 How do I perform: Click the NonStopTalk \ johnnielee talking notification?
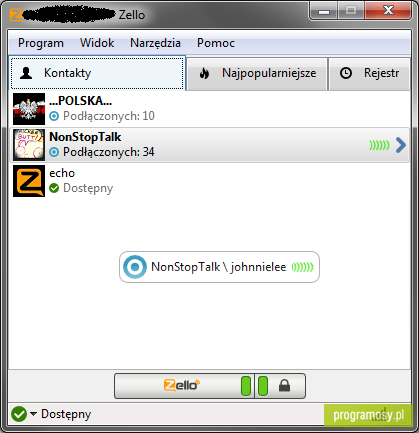point(219,267)
